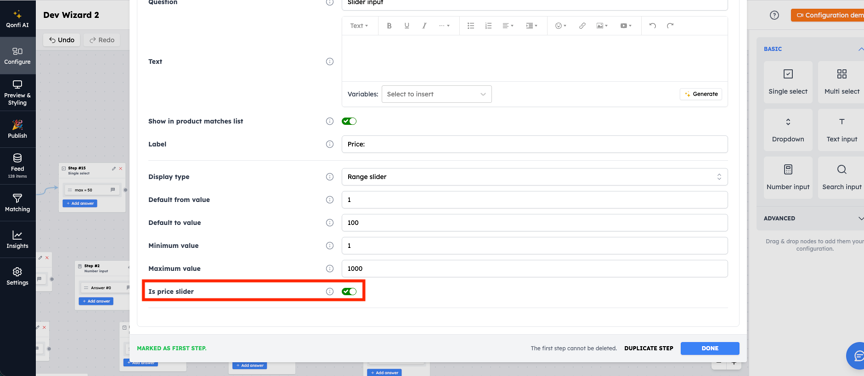The height and width of the screenshot is (376, 864).
Task: Select the Dropdown node type
Action: (788, 130)
